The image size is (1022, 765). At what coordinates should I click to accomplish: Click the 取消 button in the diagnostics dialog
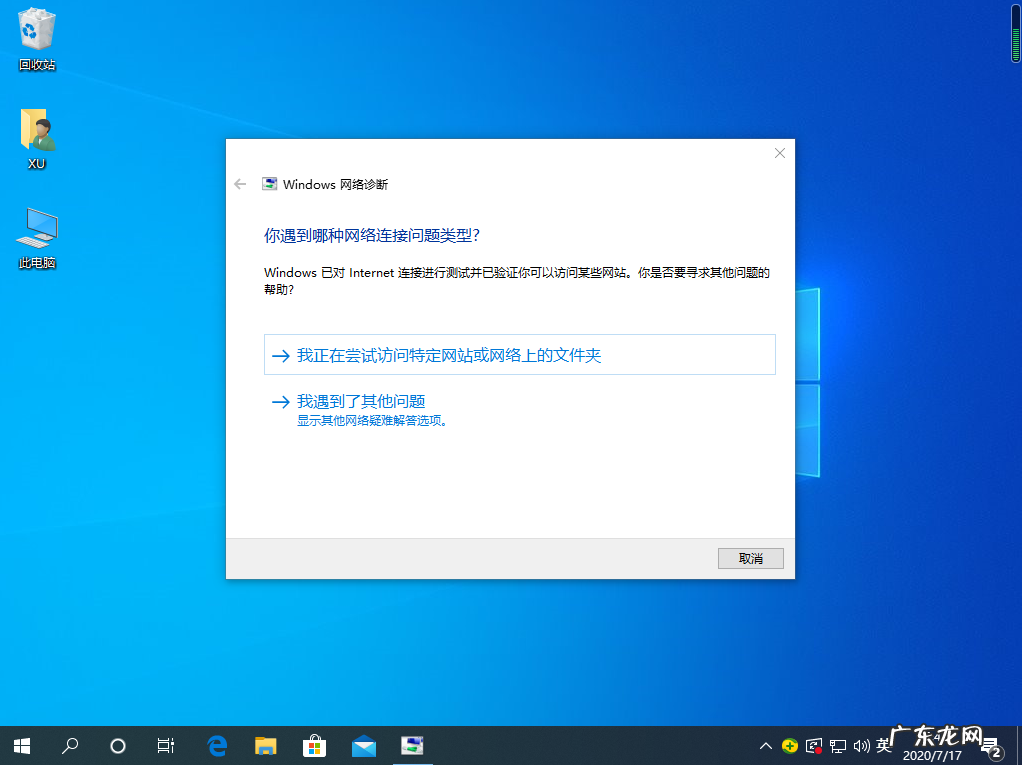click(750, 558)
